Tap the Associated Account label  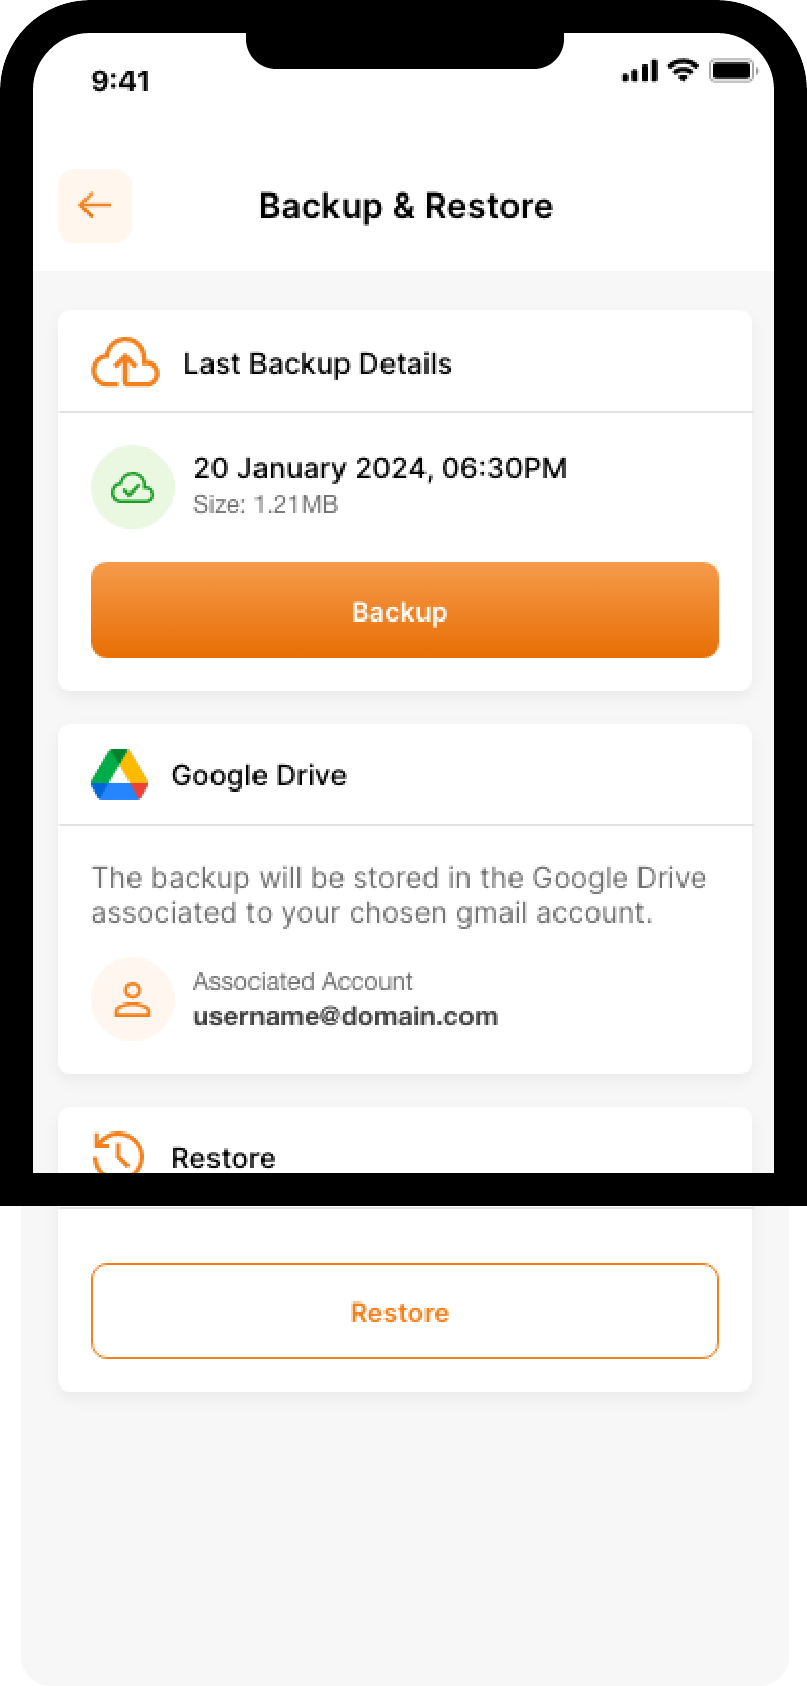(302, 982)
